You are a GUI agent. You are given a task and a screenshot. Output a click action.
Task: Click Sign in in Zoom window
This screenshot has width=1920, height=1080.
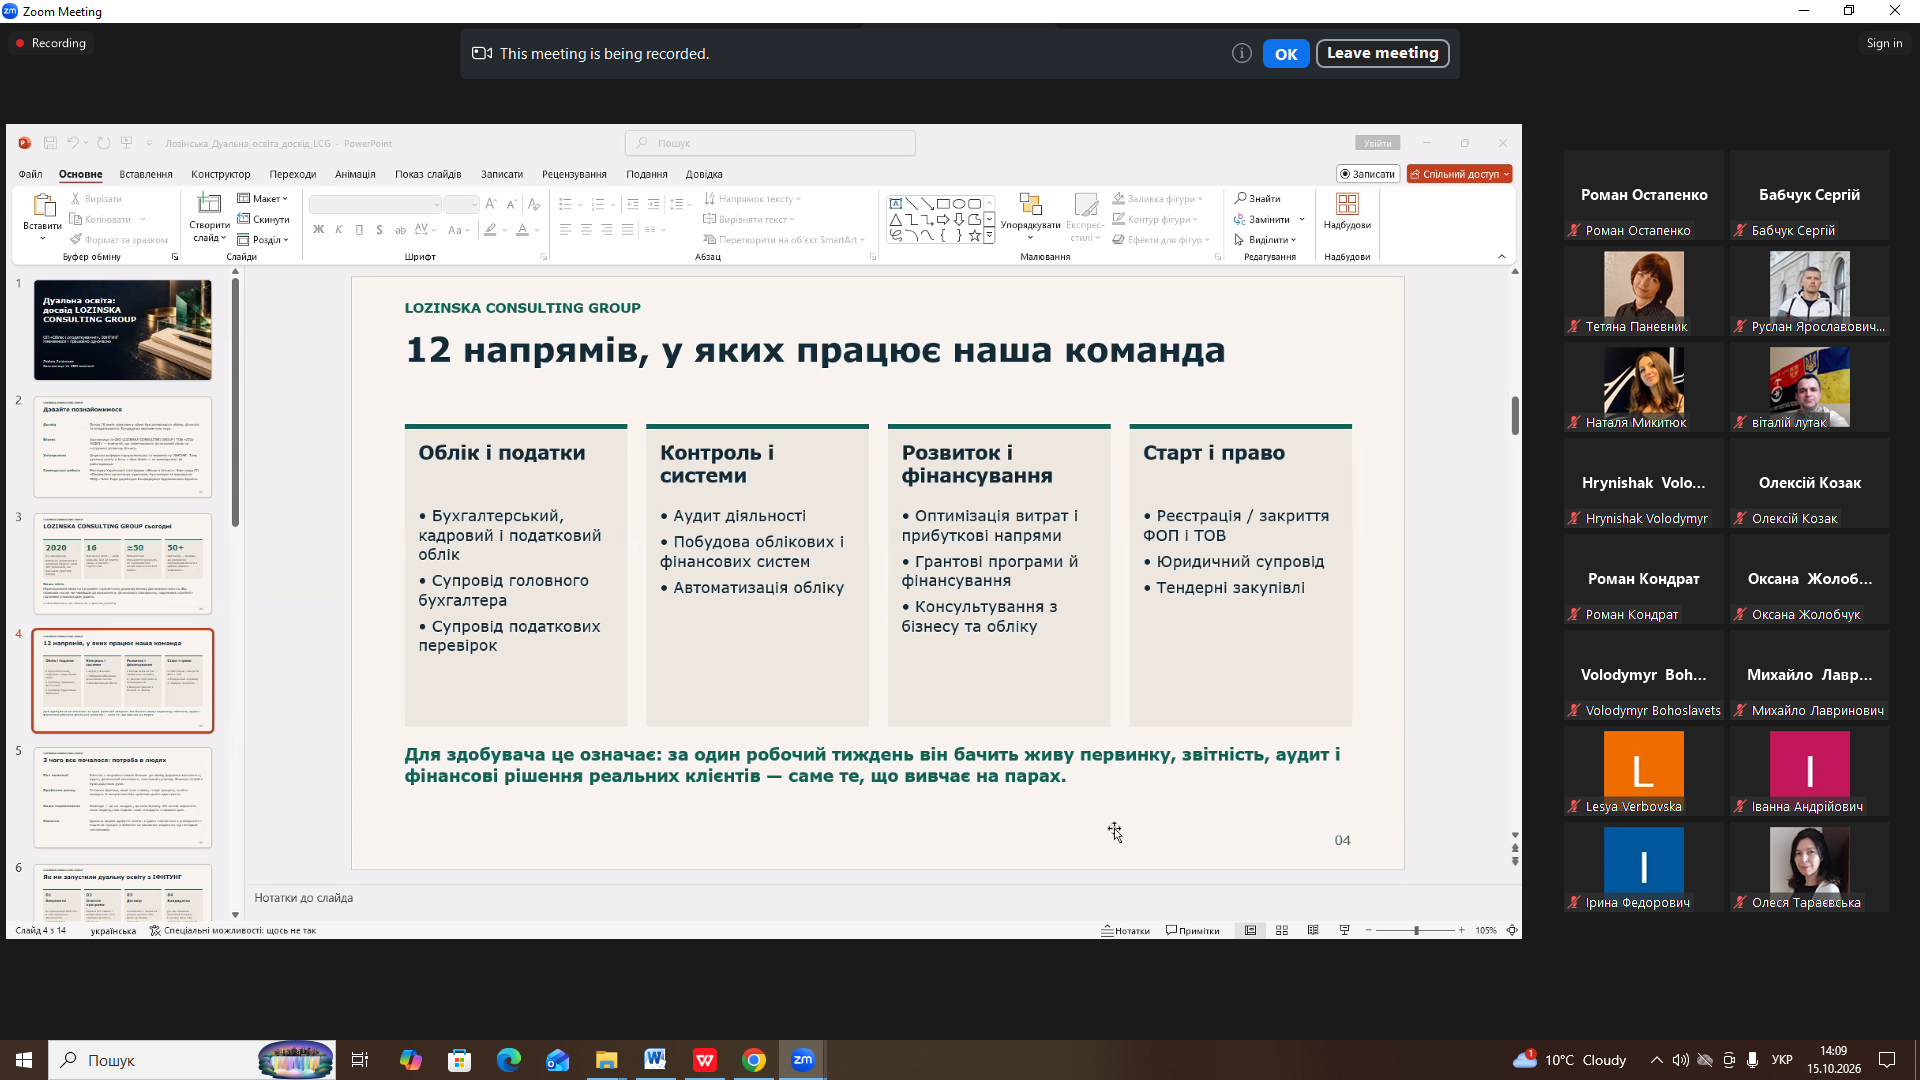[x=1884, y=43]
